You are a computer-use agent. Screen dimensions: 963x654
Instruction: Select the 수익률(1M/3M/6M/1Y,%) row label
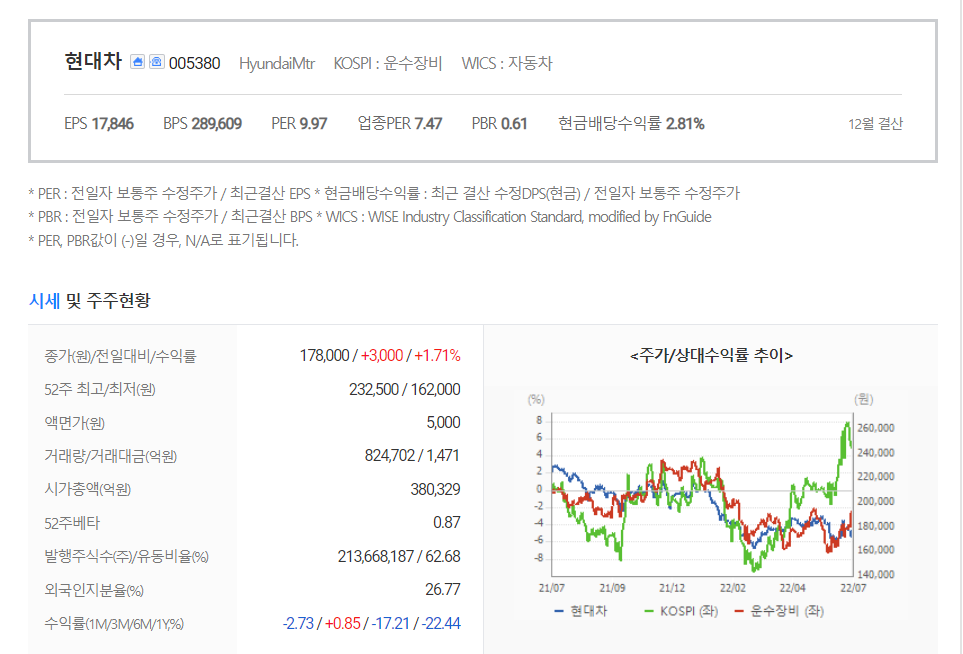[114, 625]
